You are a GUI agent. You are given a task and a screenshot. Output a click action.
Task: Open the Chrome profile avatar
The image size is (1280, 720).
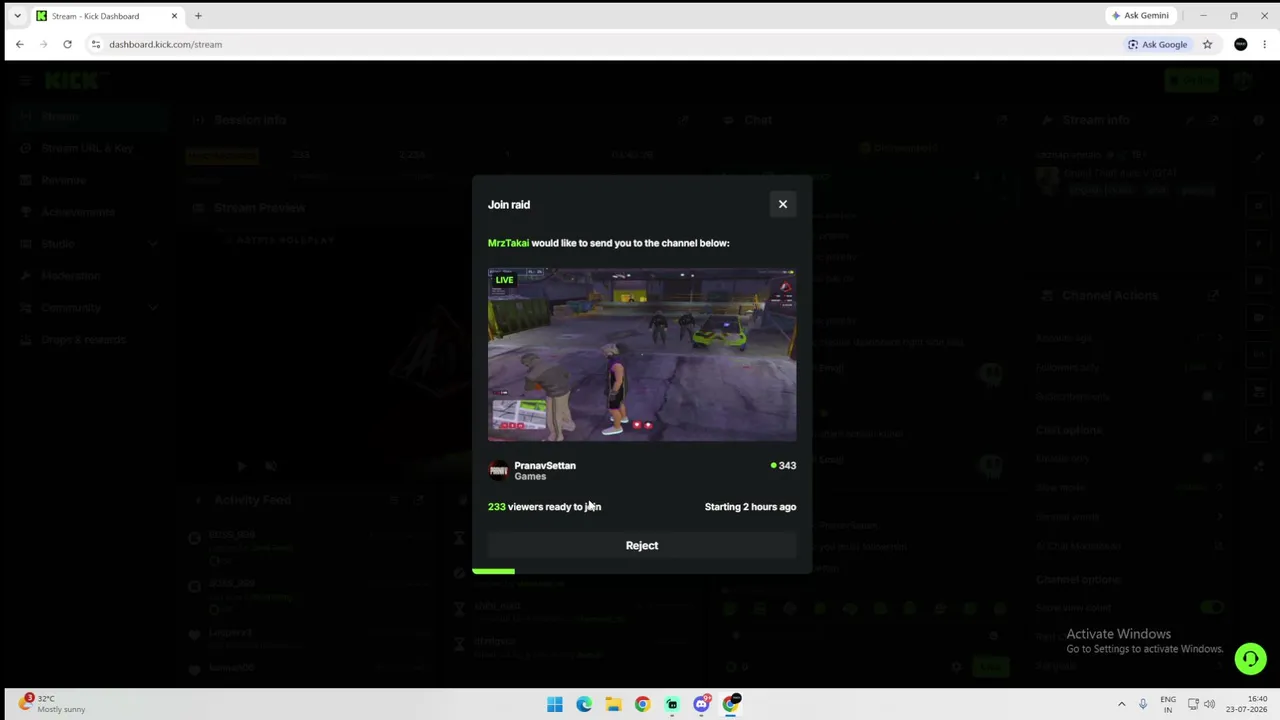point(1241,44)
